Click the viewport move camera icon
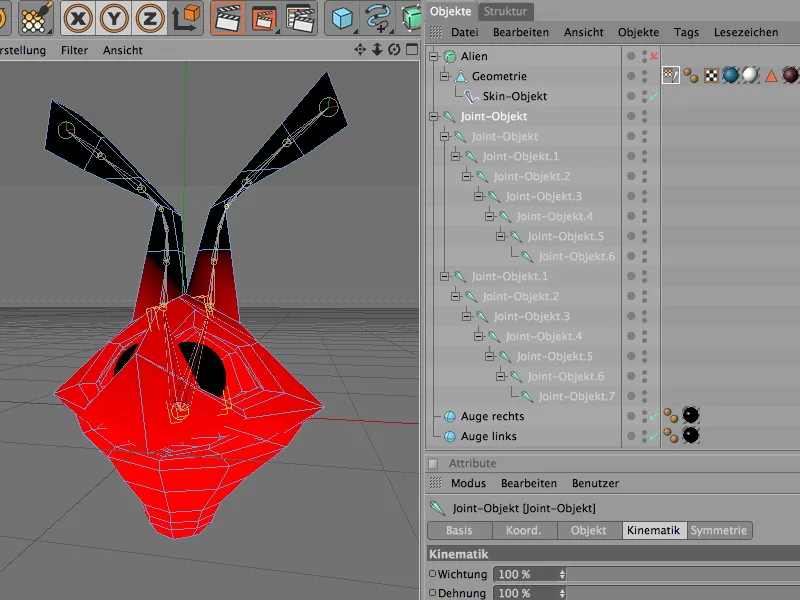 click(x=360, y=49)
